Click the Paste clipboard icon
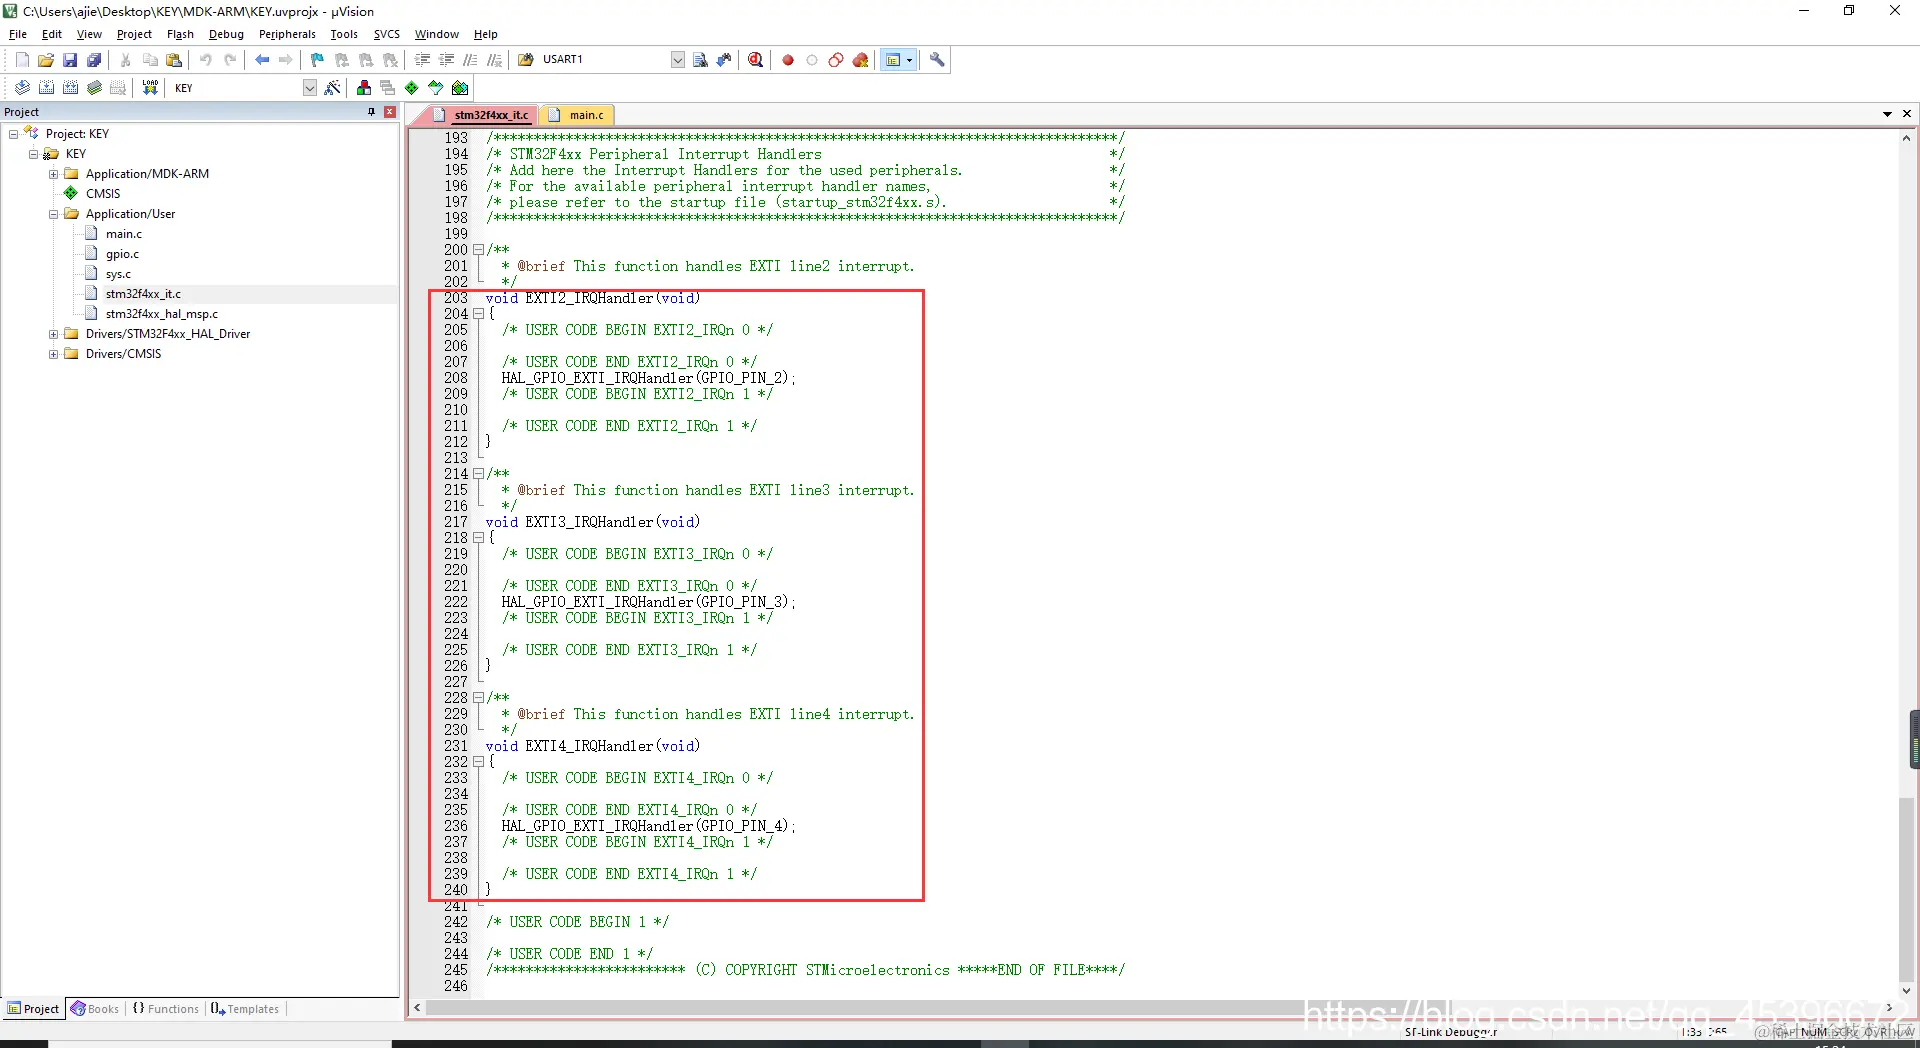Image resolution: width=1920 pixels, height=1048 pixels. [174, 60]
